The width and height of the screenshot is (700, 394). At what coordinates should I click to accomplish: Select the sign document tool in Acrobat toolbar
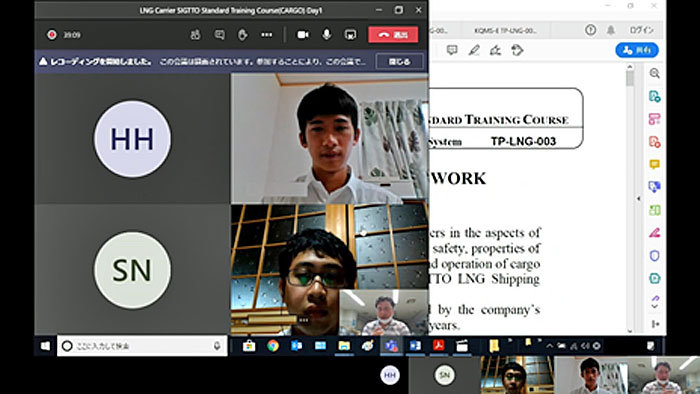(x=495, y=50)
